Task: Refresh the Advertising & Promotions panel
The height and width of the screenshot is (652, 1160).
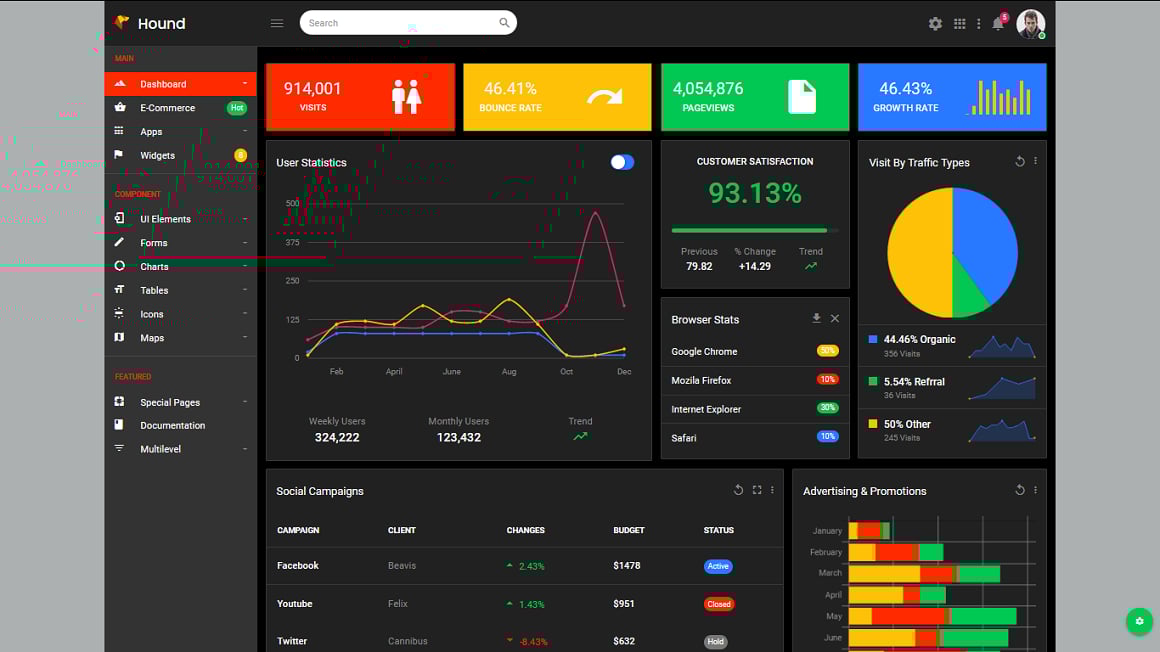Action: point(1019,490)
